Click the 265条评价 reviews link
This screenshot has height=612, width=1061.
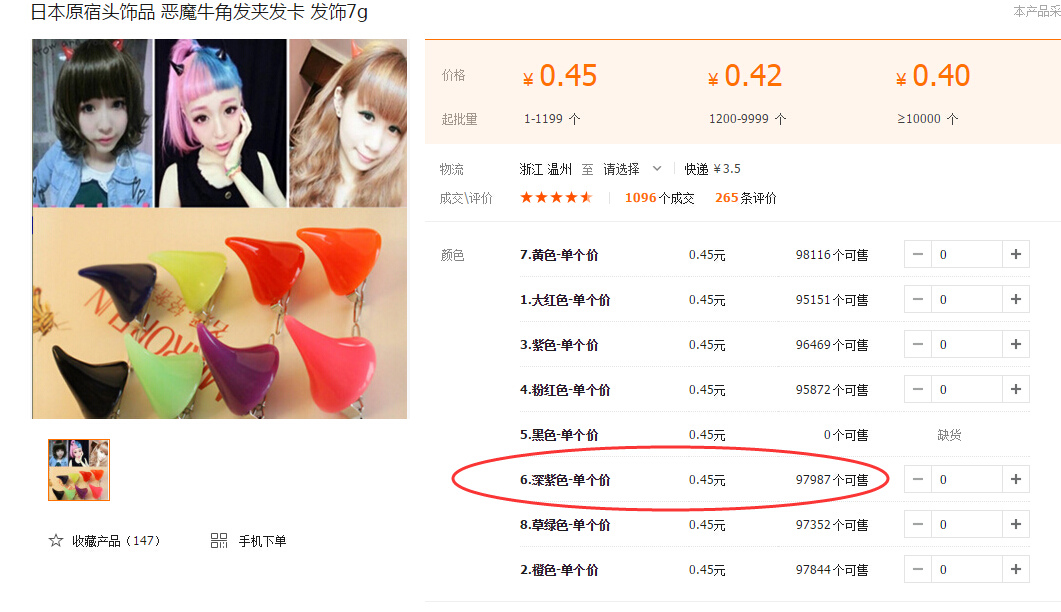(745, 198)
